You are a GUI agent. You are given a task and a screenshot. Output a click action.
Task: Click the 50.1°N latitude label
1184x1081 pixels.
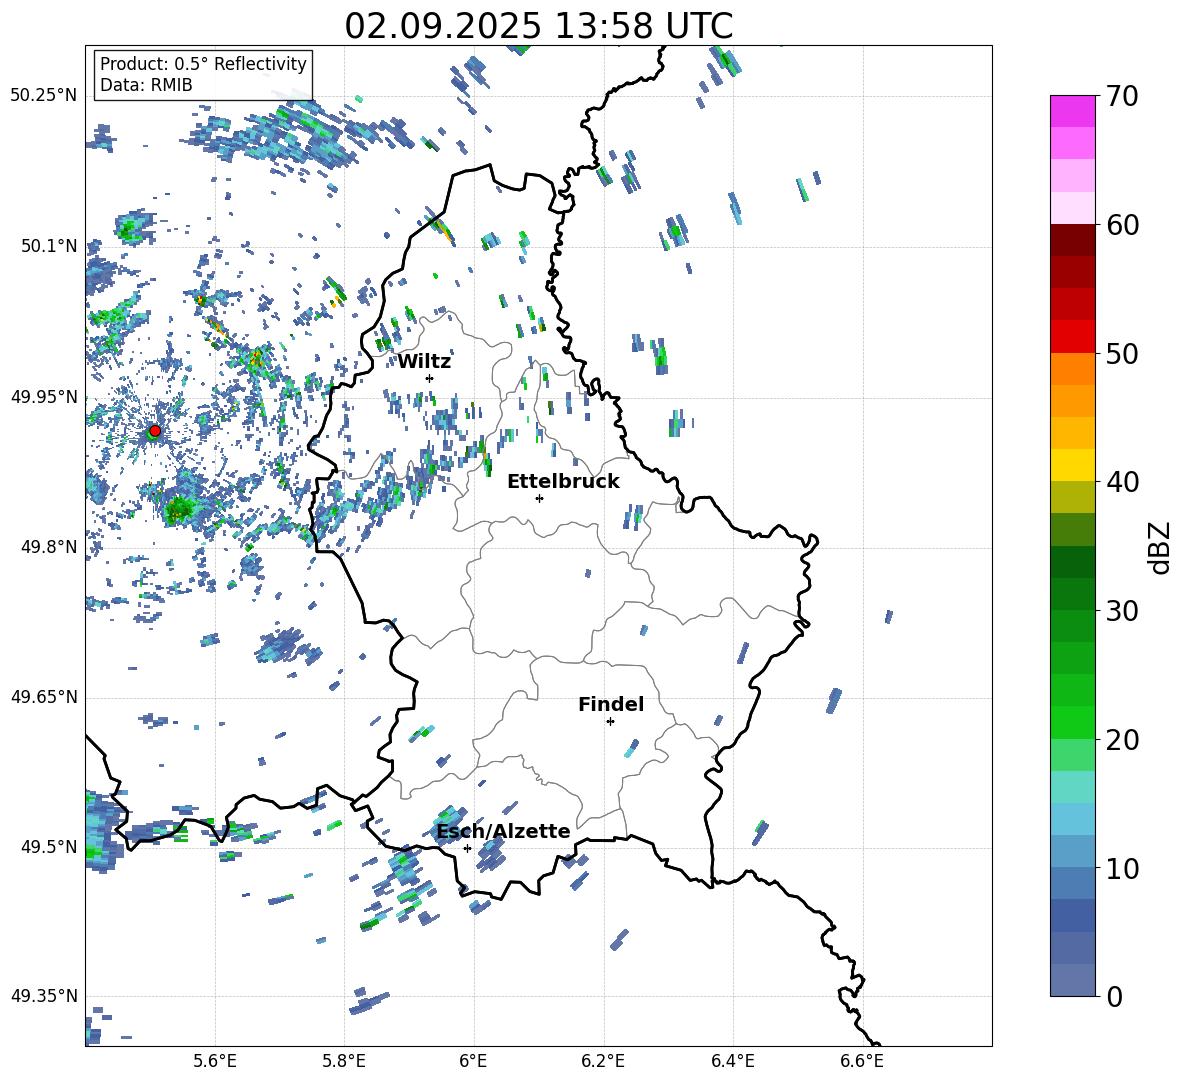pos(48,246)
